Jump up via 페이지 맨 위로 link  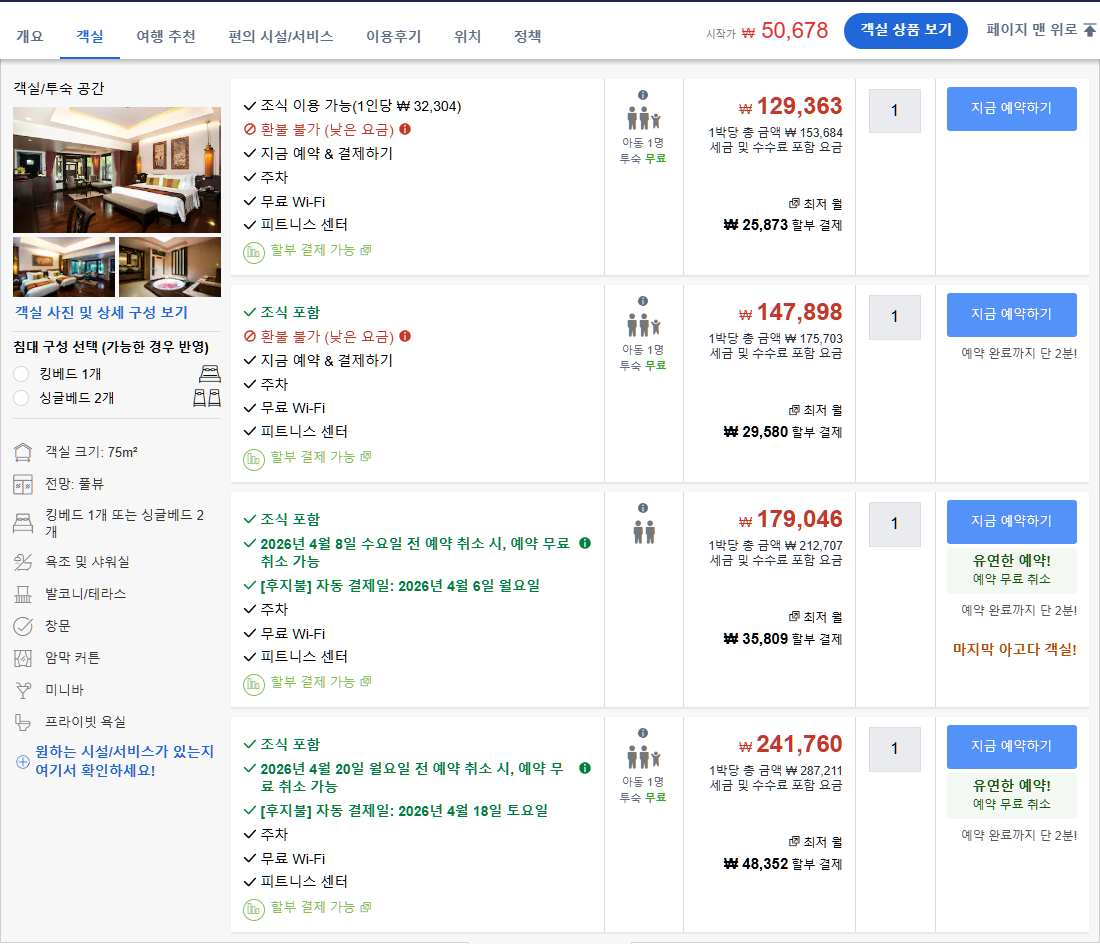coord(1040,29)
